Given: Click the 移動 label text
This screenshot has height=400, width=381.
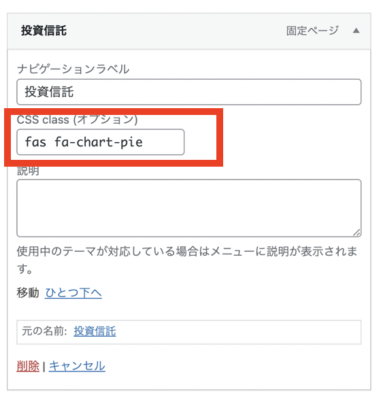Looking at the screenshot, I should 28,293.
